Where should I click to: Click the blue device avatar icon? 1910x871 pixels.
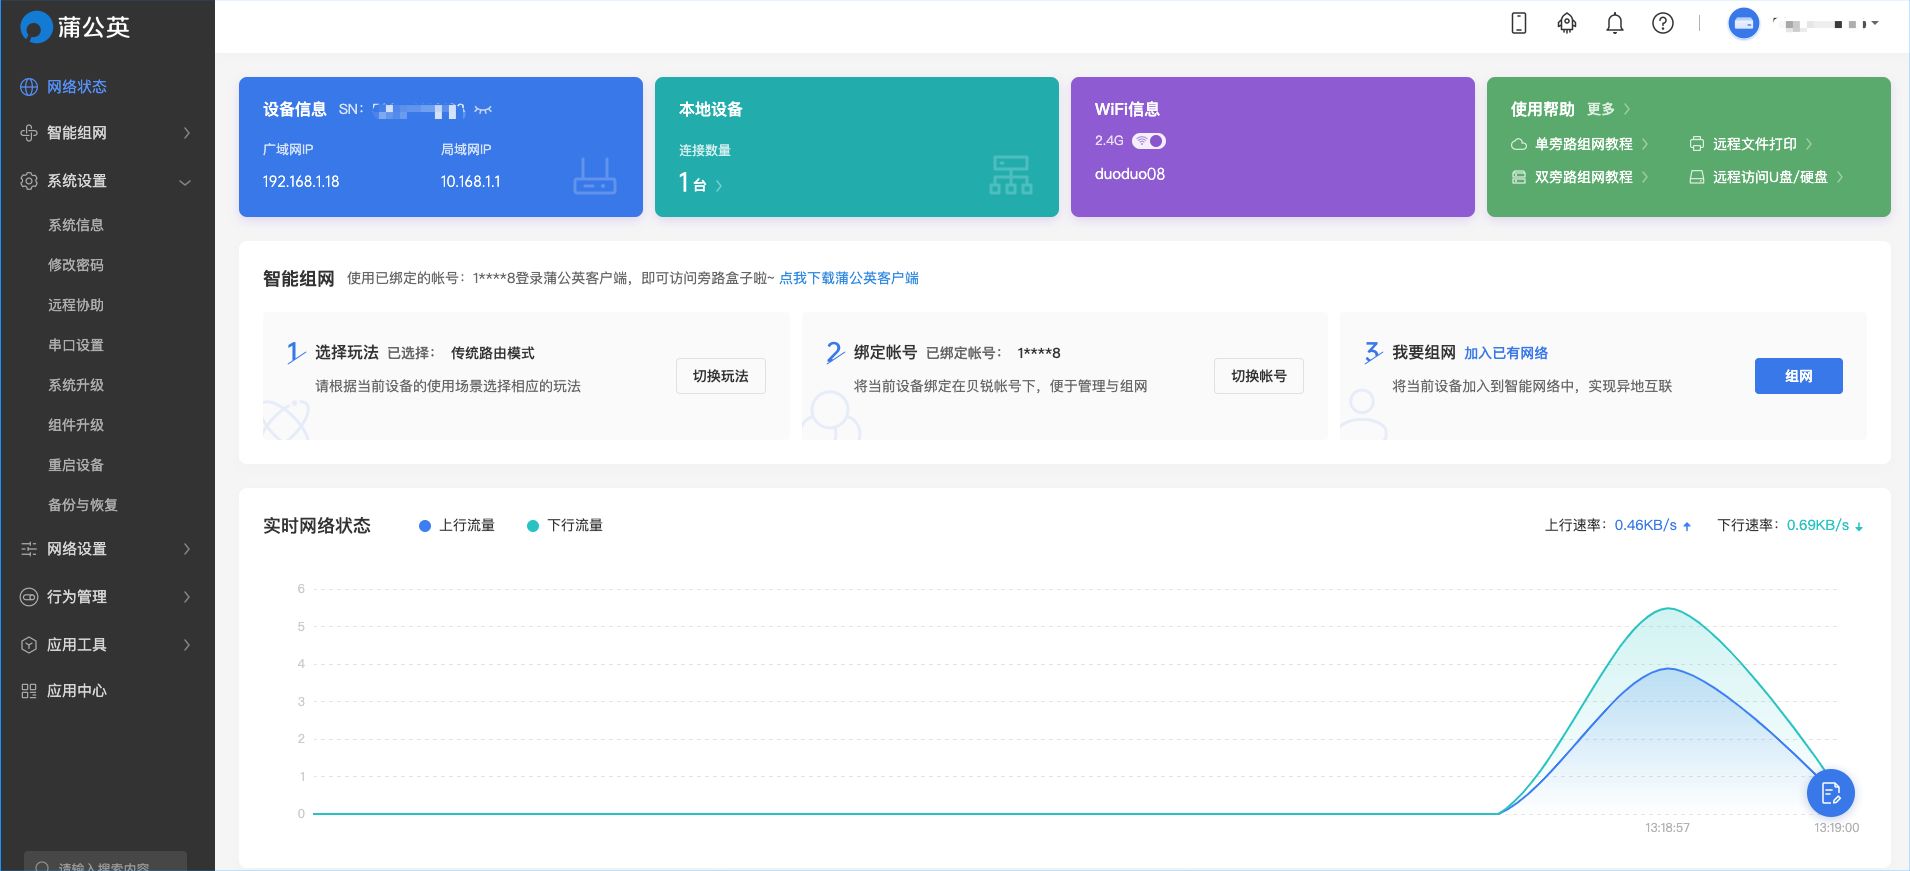tap(1743, 23)
